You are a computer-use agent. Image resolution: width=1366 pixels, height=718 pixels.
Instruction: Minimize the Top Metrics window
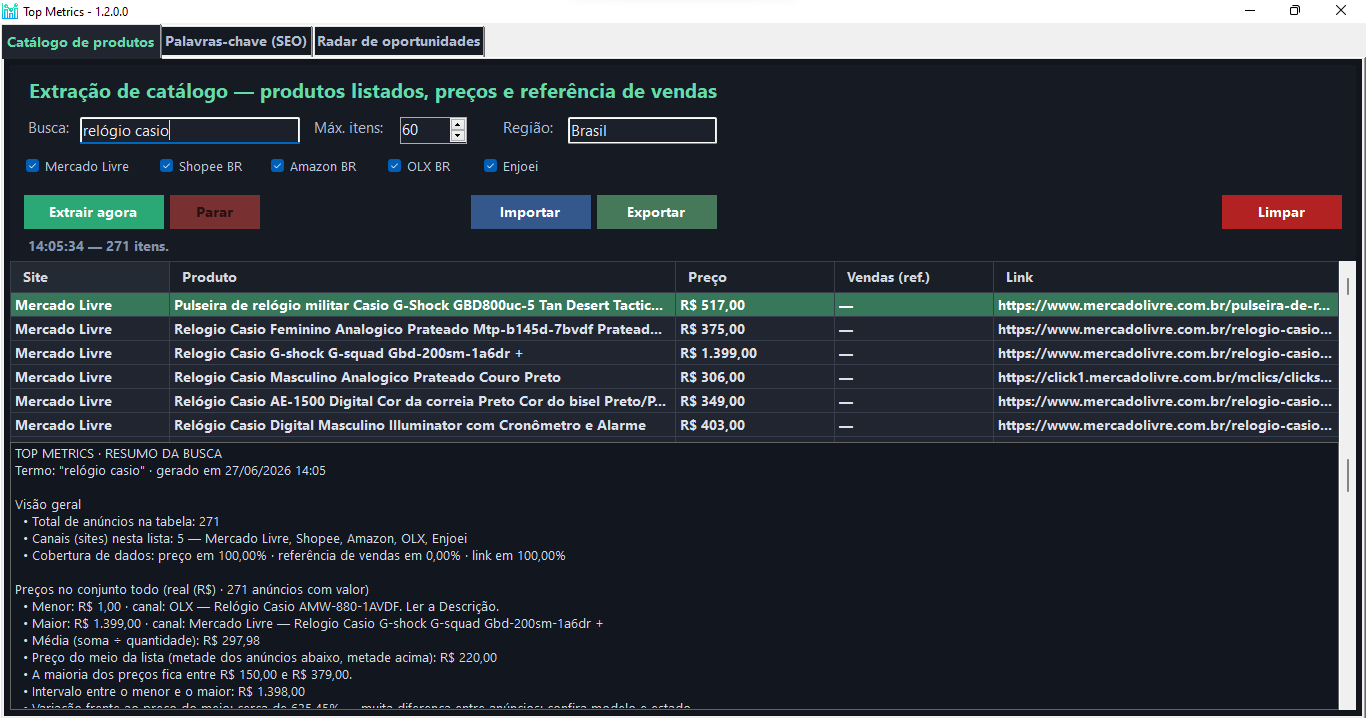(1250, 10)
